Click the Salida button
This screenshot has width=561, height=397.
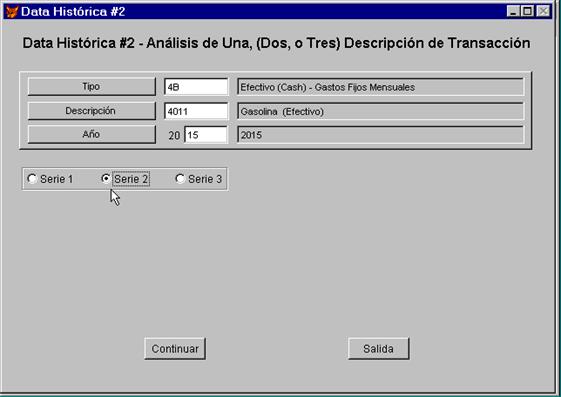[379, 349]
